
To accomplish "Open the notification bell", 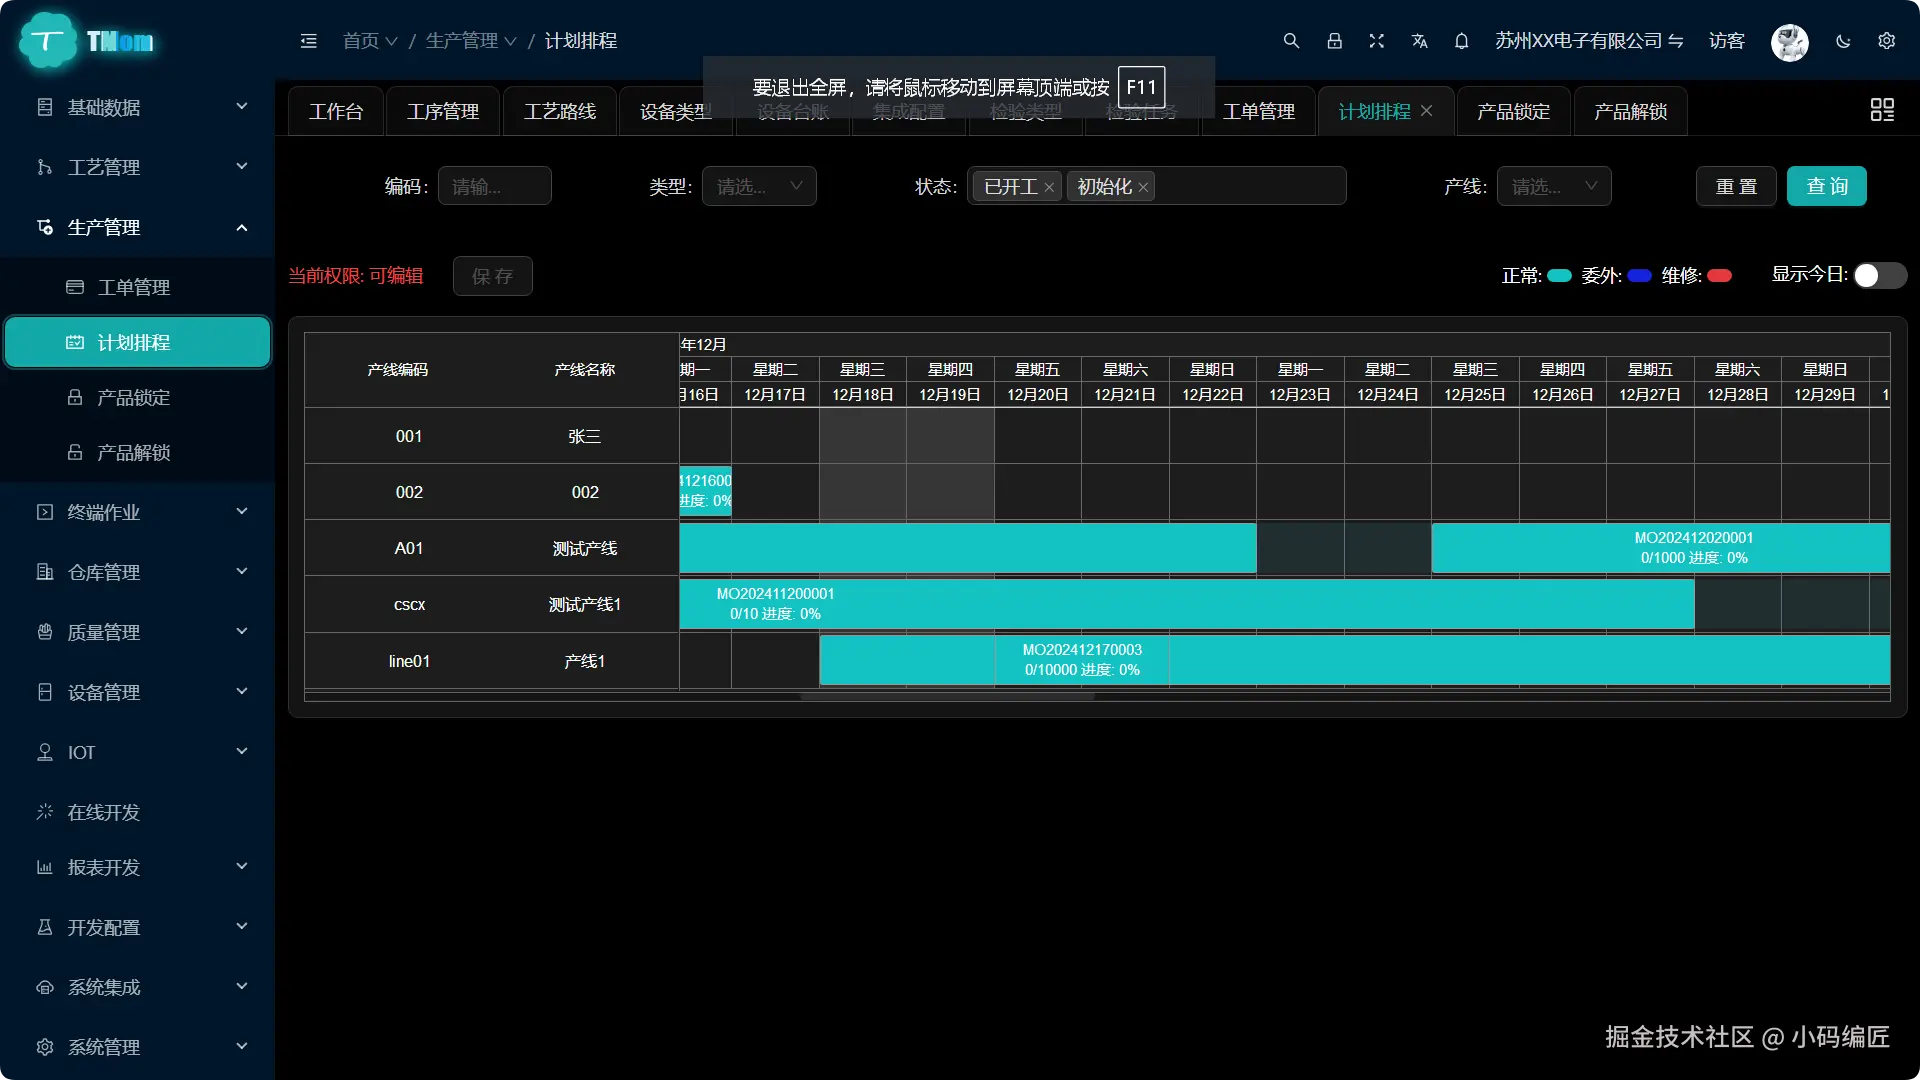I will click(1462, 41).
